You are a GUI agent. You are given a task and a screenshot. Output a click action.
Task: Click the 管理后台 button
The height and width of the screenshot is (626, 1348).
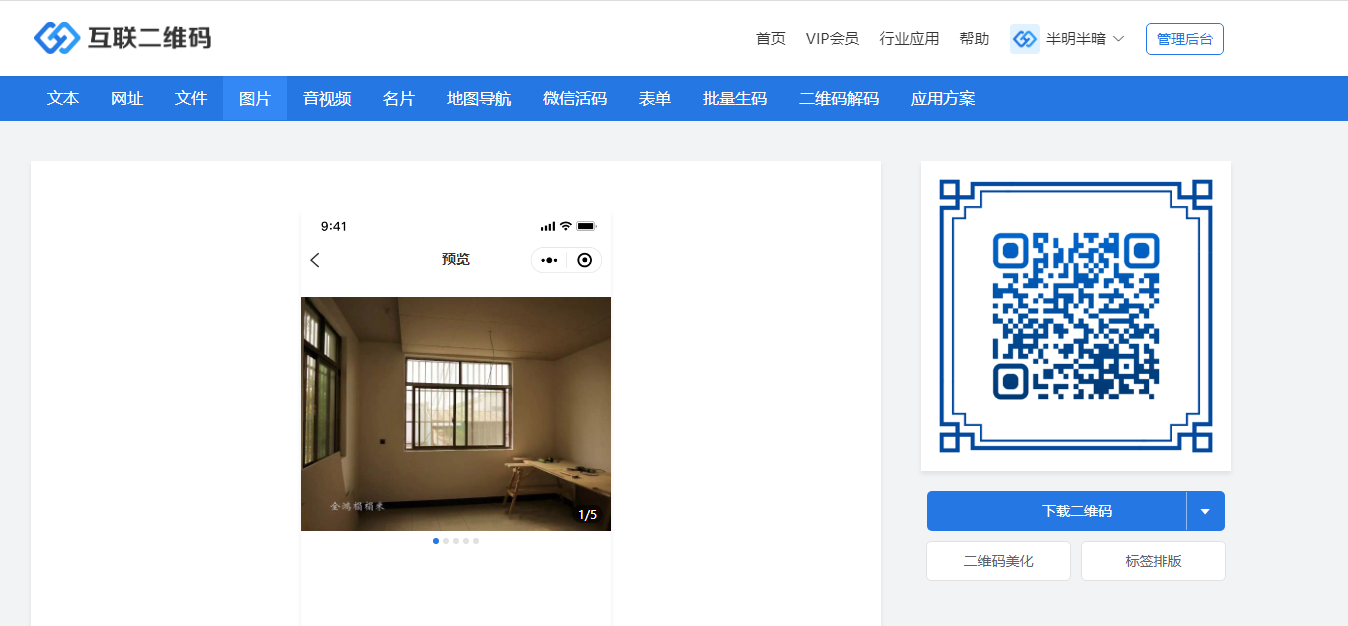[x=1185, y=39]
